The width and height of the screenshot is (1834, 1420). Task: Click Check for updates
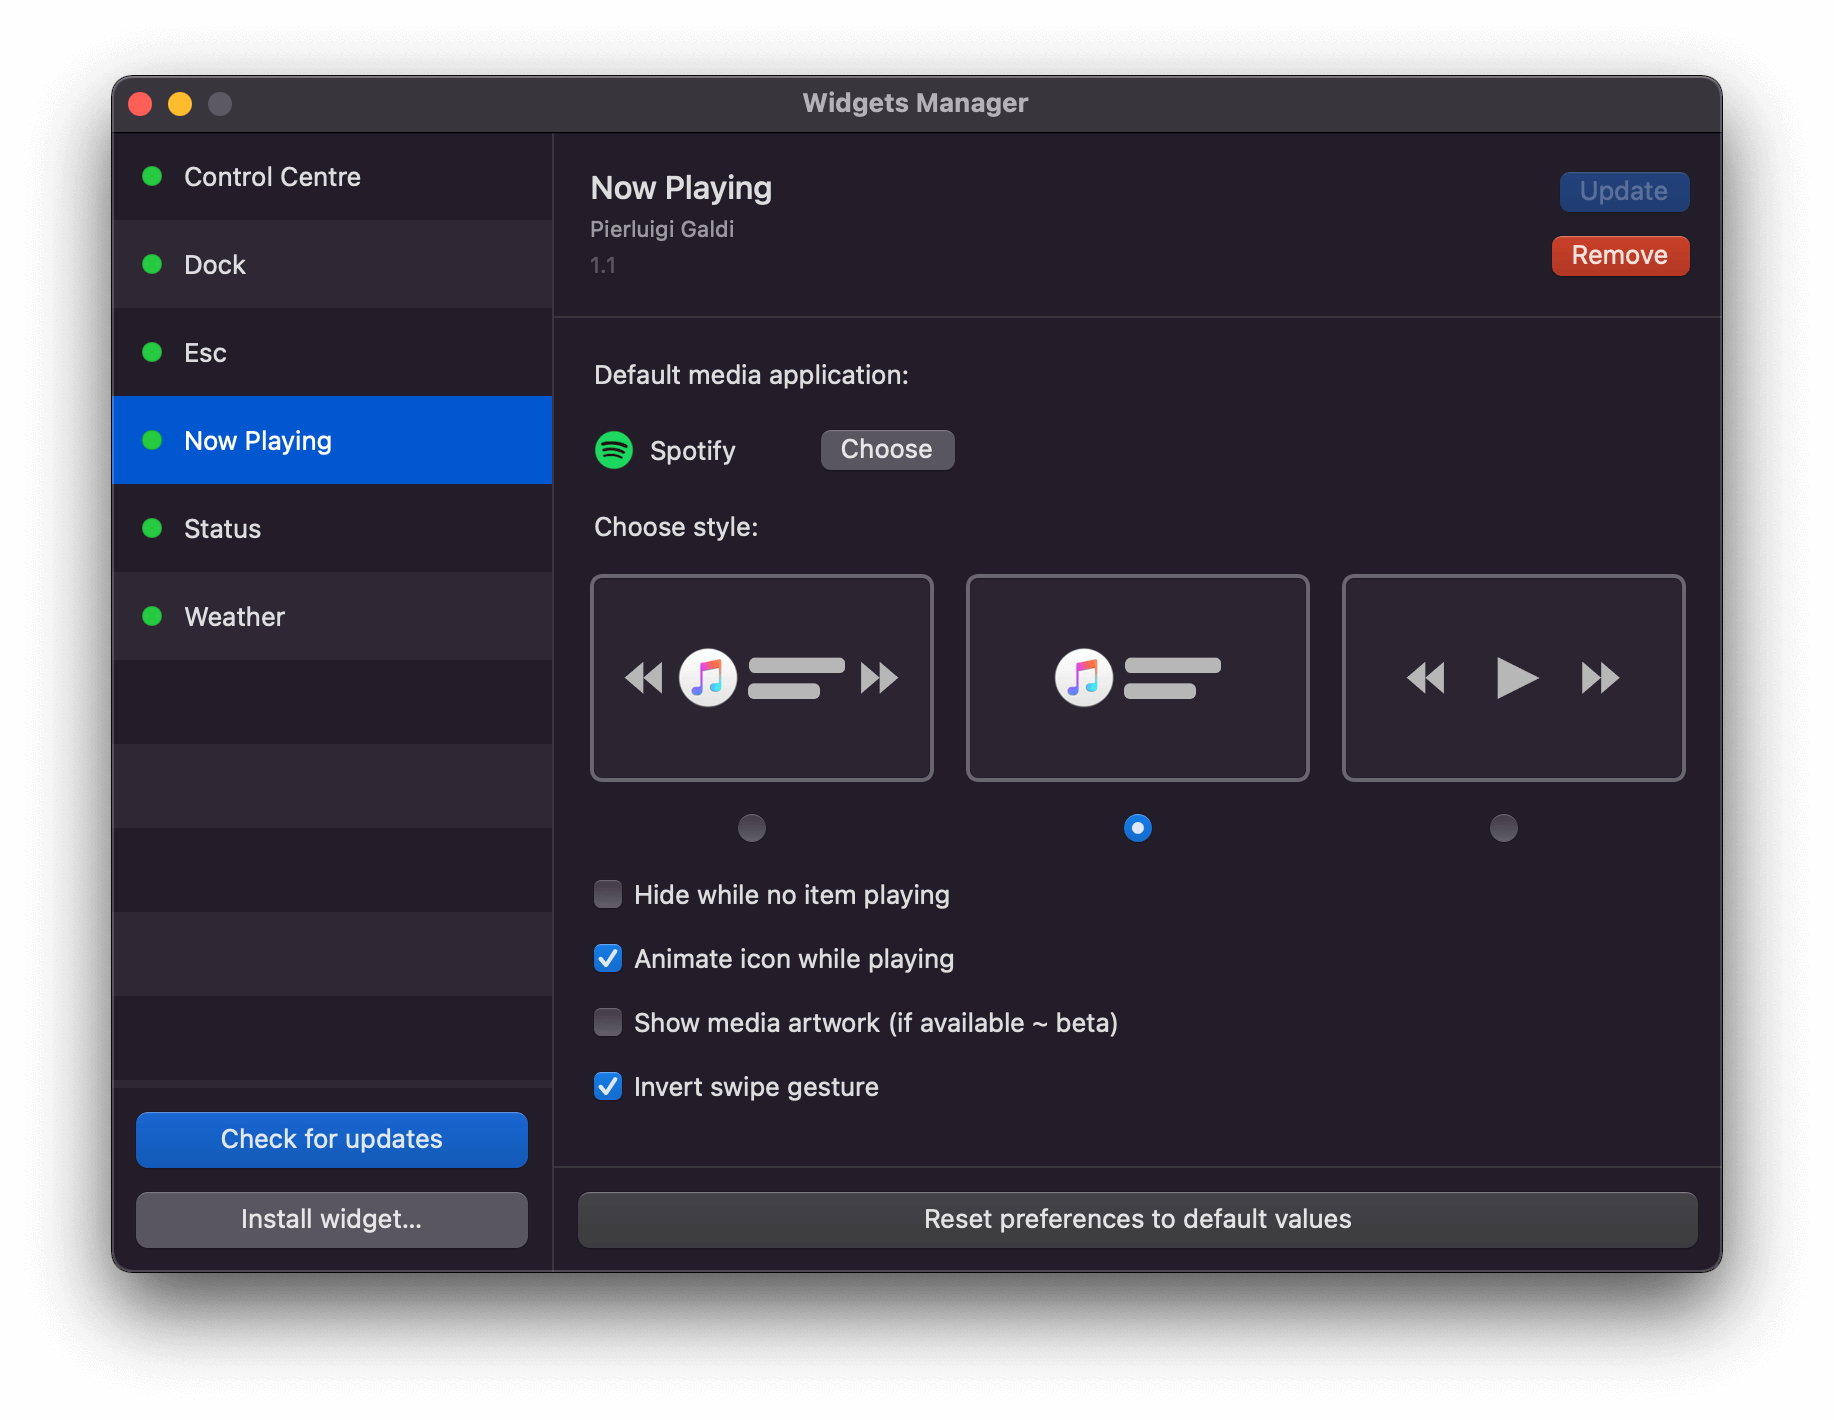(331, 1139)
